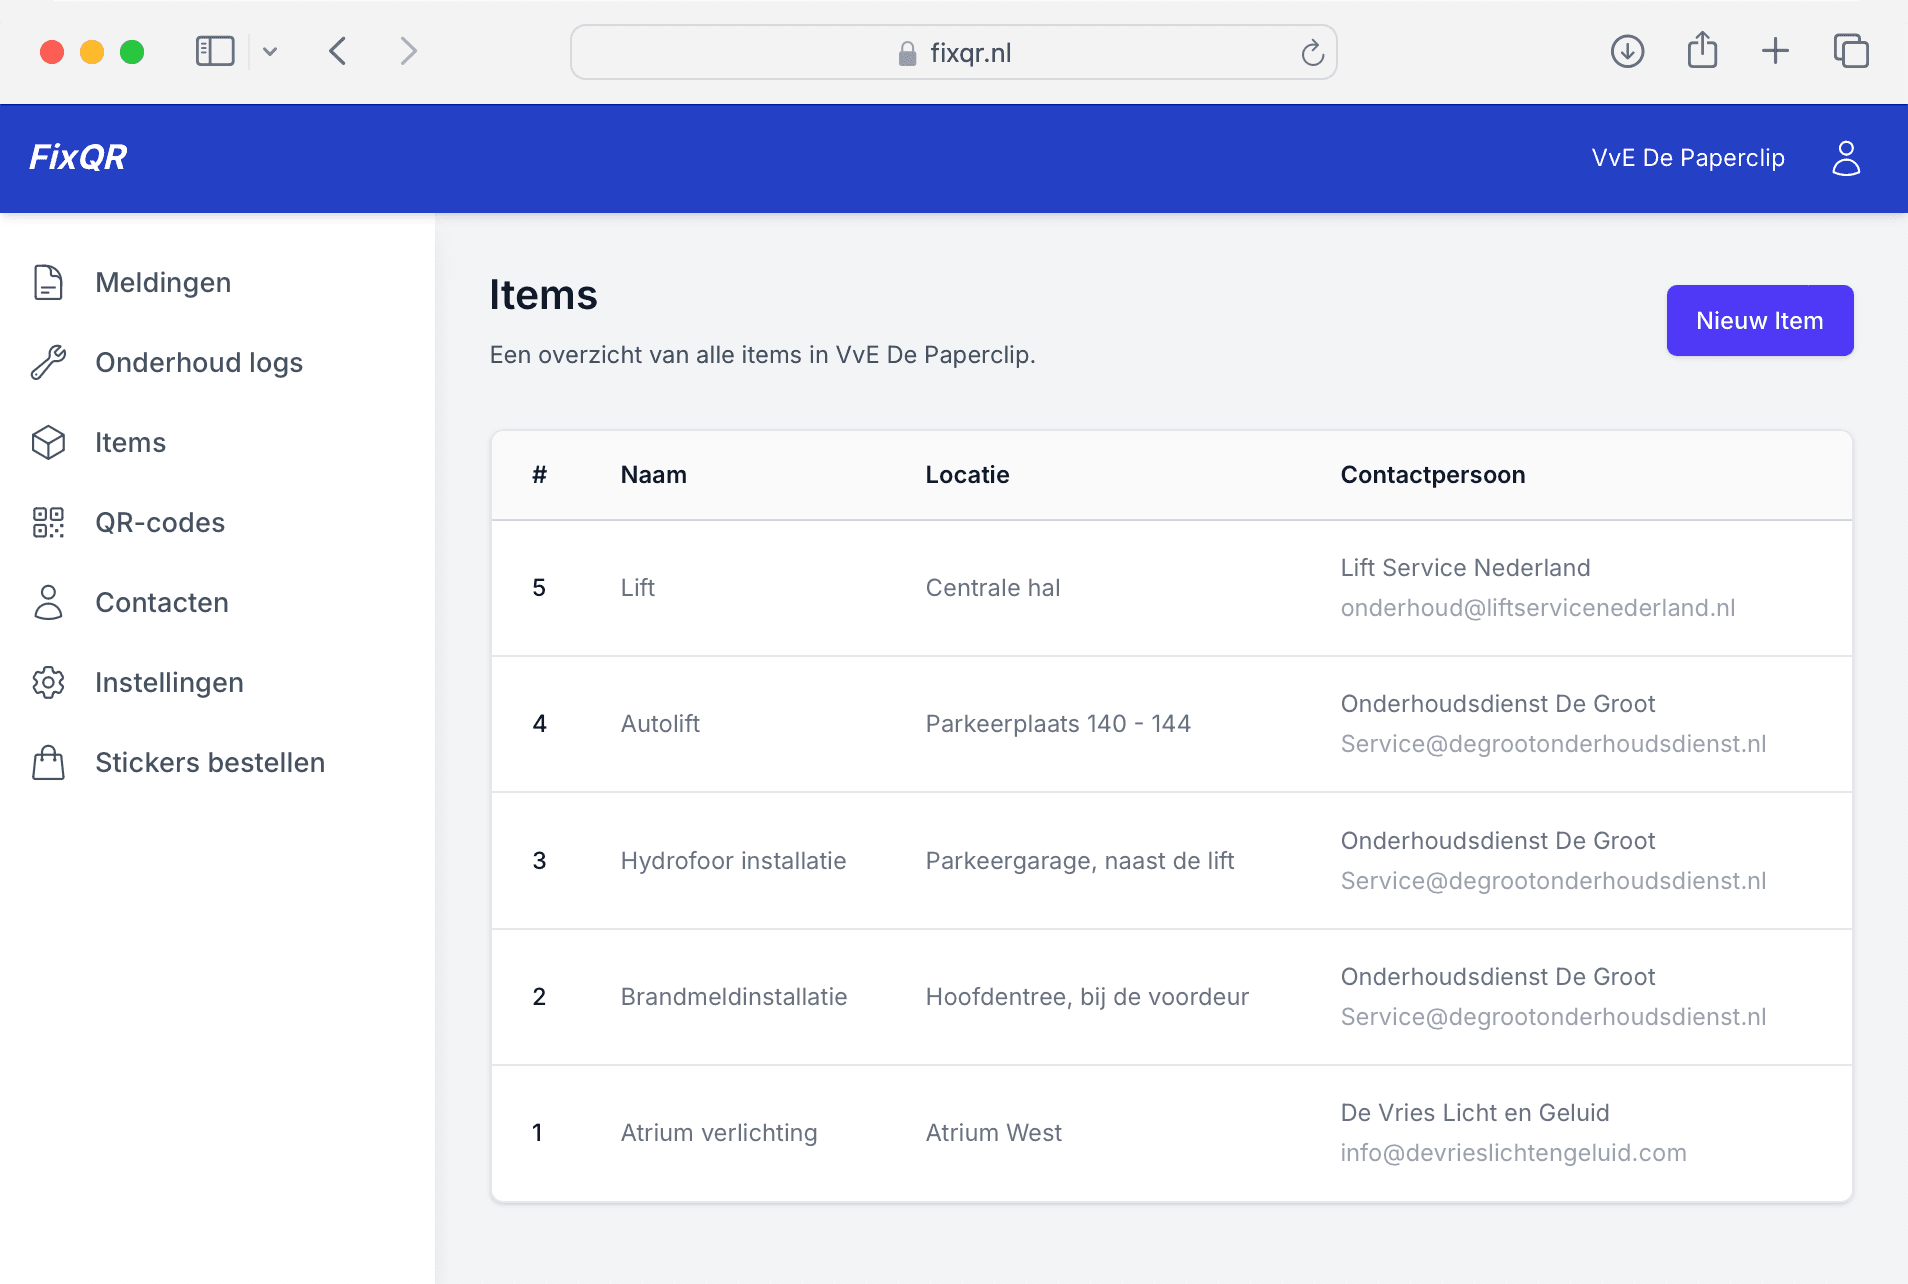Click Hoofdentree, bij de voordeur location
Viewport: 1908px width, 1284px height.
pyautogui.click(x=1087, y=997)
